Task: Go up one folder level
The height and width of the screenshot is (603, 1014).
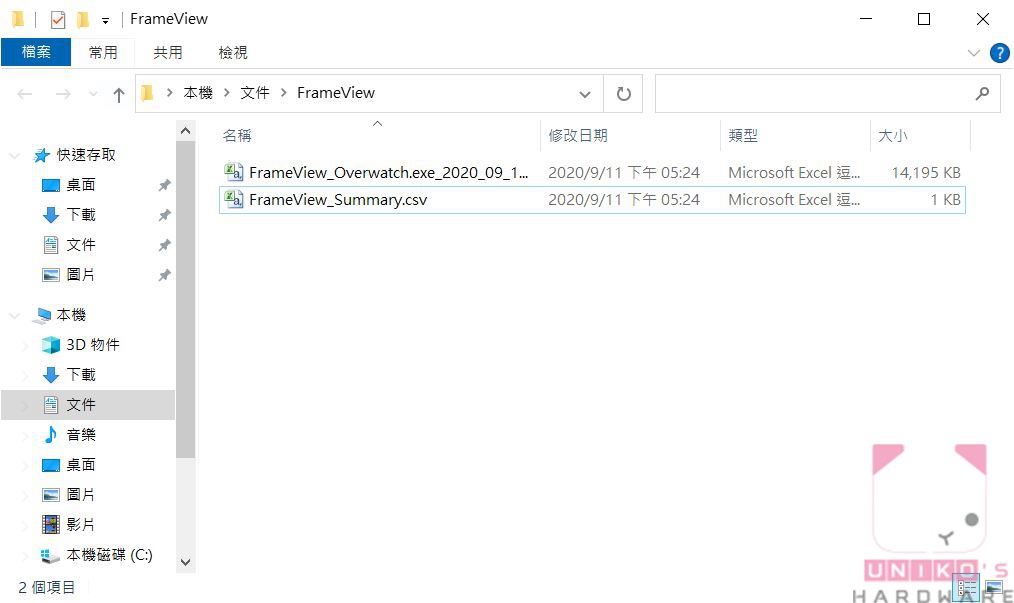Action: click(118, 95)
